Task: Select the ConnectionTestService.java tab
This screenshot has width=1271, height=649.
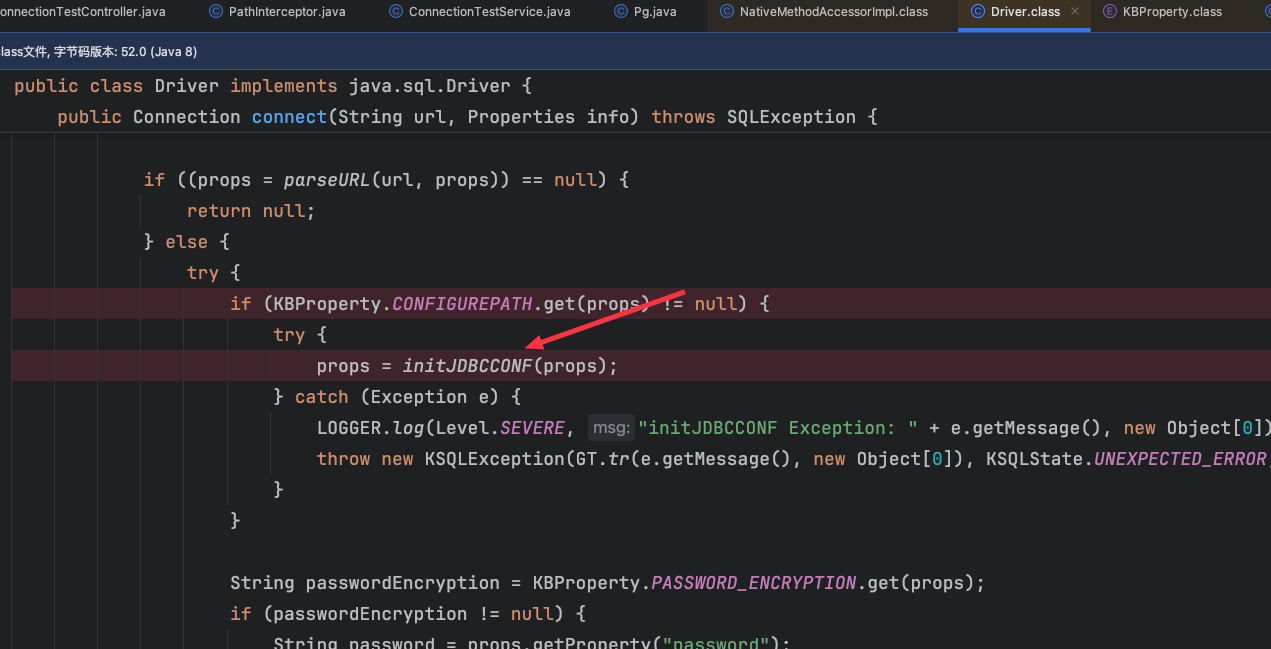Action: (490, 12)
